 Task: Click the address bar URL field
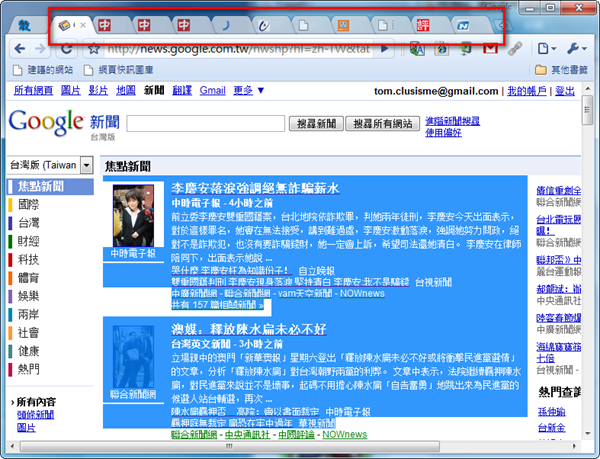point(240,49)
